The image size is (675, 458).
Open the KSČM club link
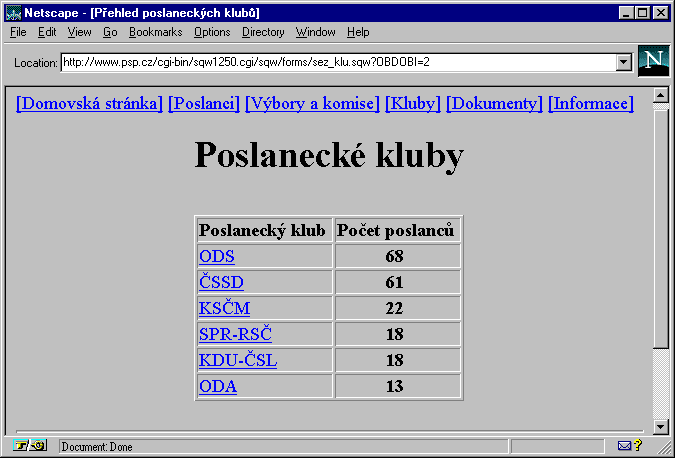point(224,308)
